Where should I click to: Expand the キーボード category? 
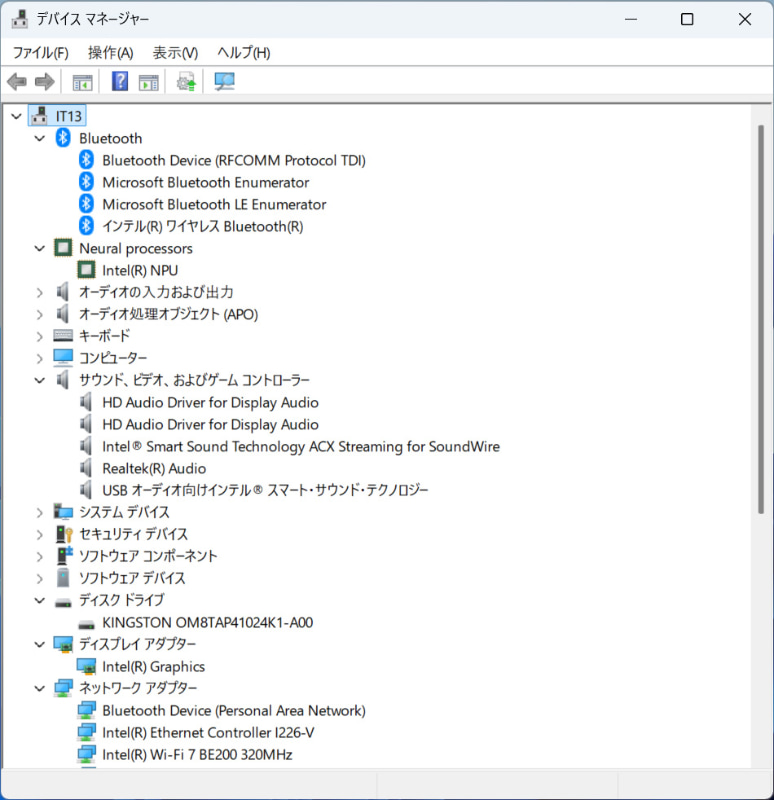coord(40,336)
